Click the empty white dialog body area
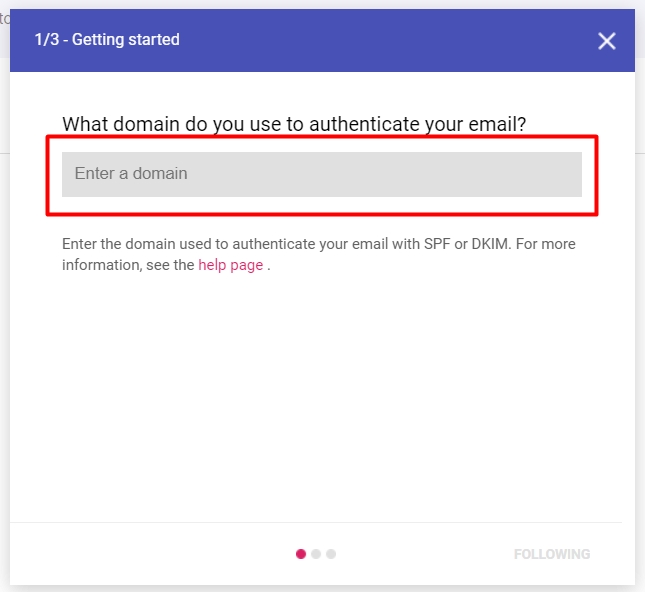 [x=321, y=400]
